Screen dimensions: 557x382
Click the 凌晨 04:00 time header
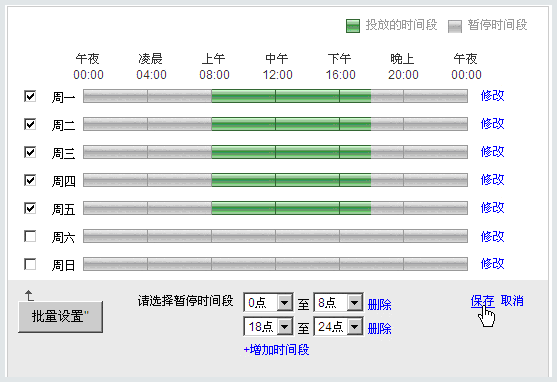(151, 67)
